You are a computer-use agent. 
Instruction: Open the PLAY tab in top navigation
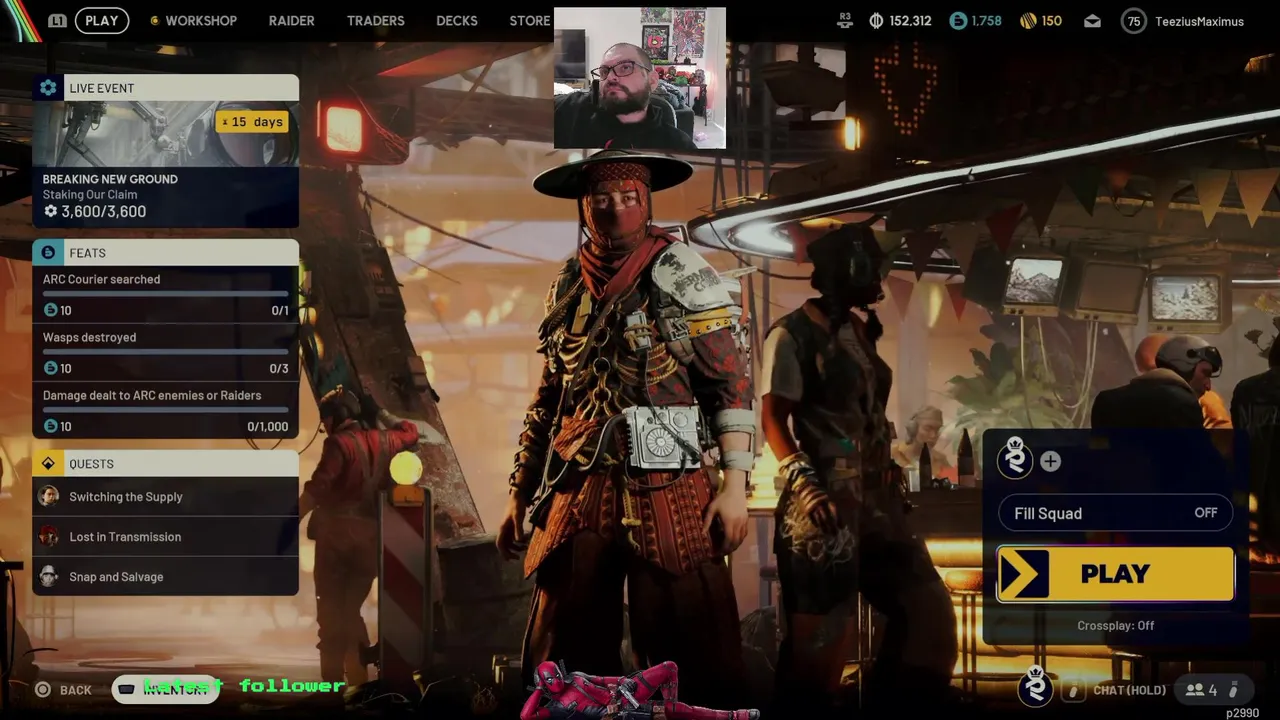pyautogui.click(x=101, y=20)
